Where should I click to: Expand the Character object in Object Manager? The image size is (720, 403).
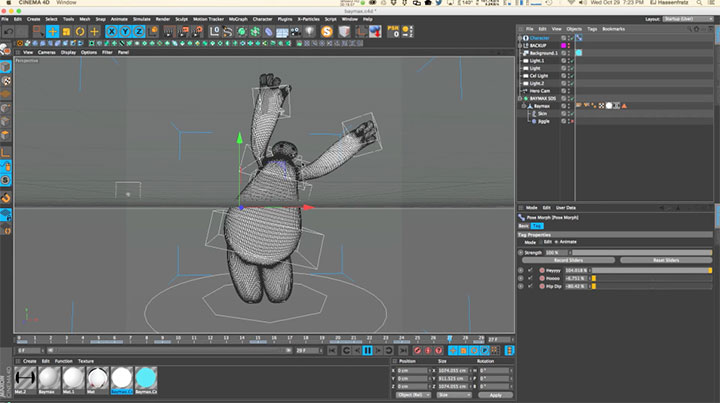pyautogui.click(x=520, y=38)
